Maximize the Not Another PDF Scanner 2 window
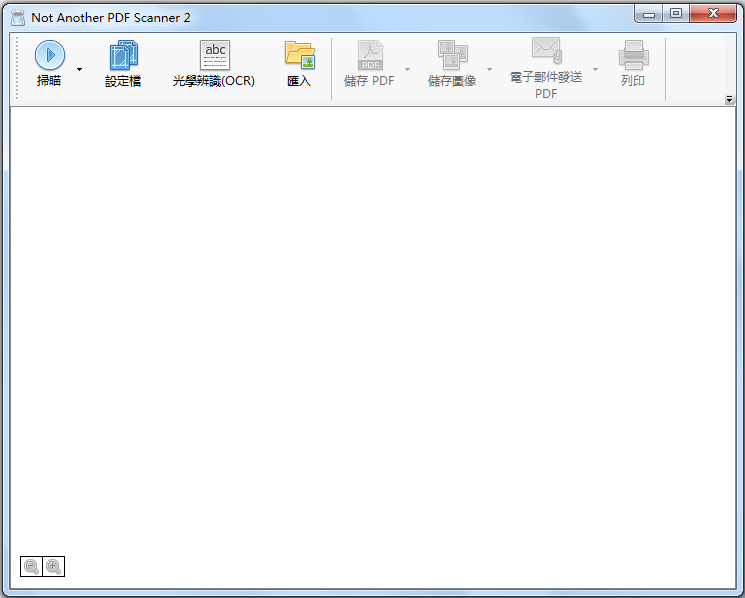The width and height of the screenshot is (745, 598). pyautogui.click(x=676, y=14)
